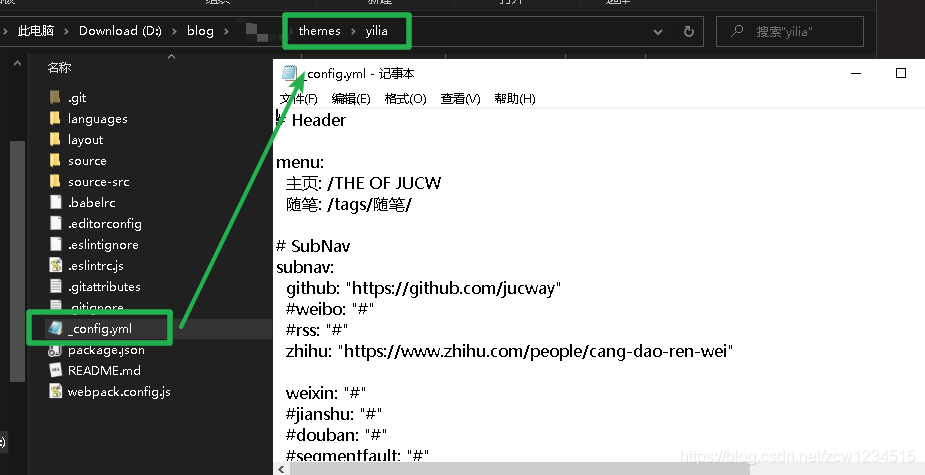Expand chevron after 此电脑 in path

pos(66,31)
